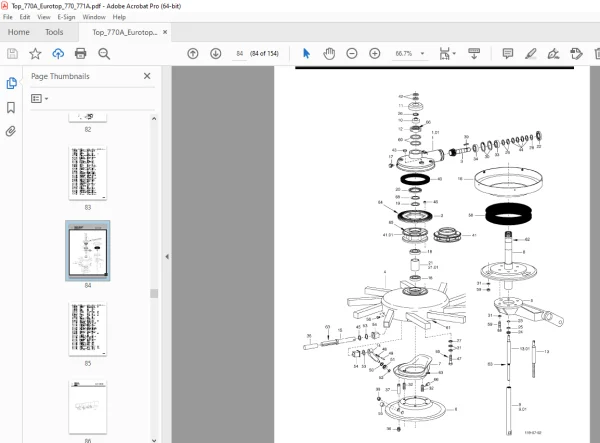Zoom out with minus button
Viewport: 600px width, 443px height.
click(352, 54)
